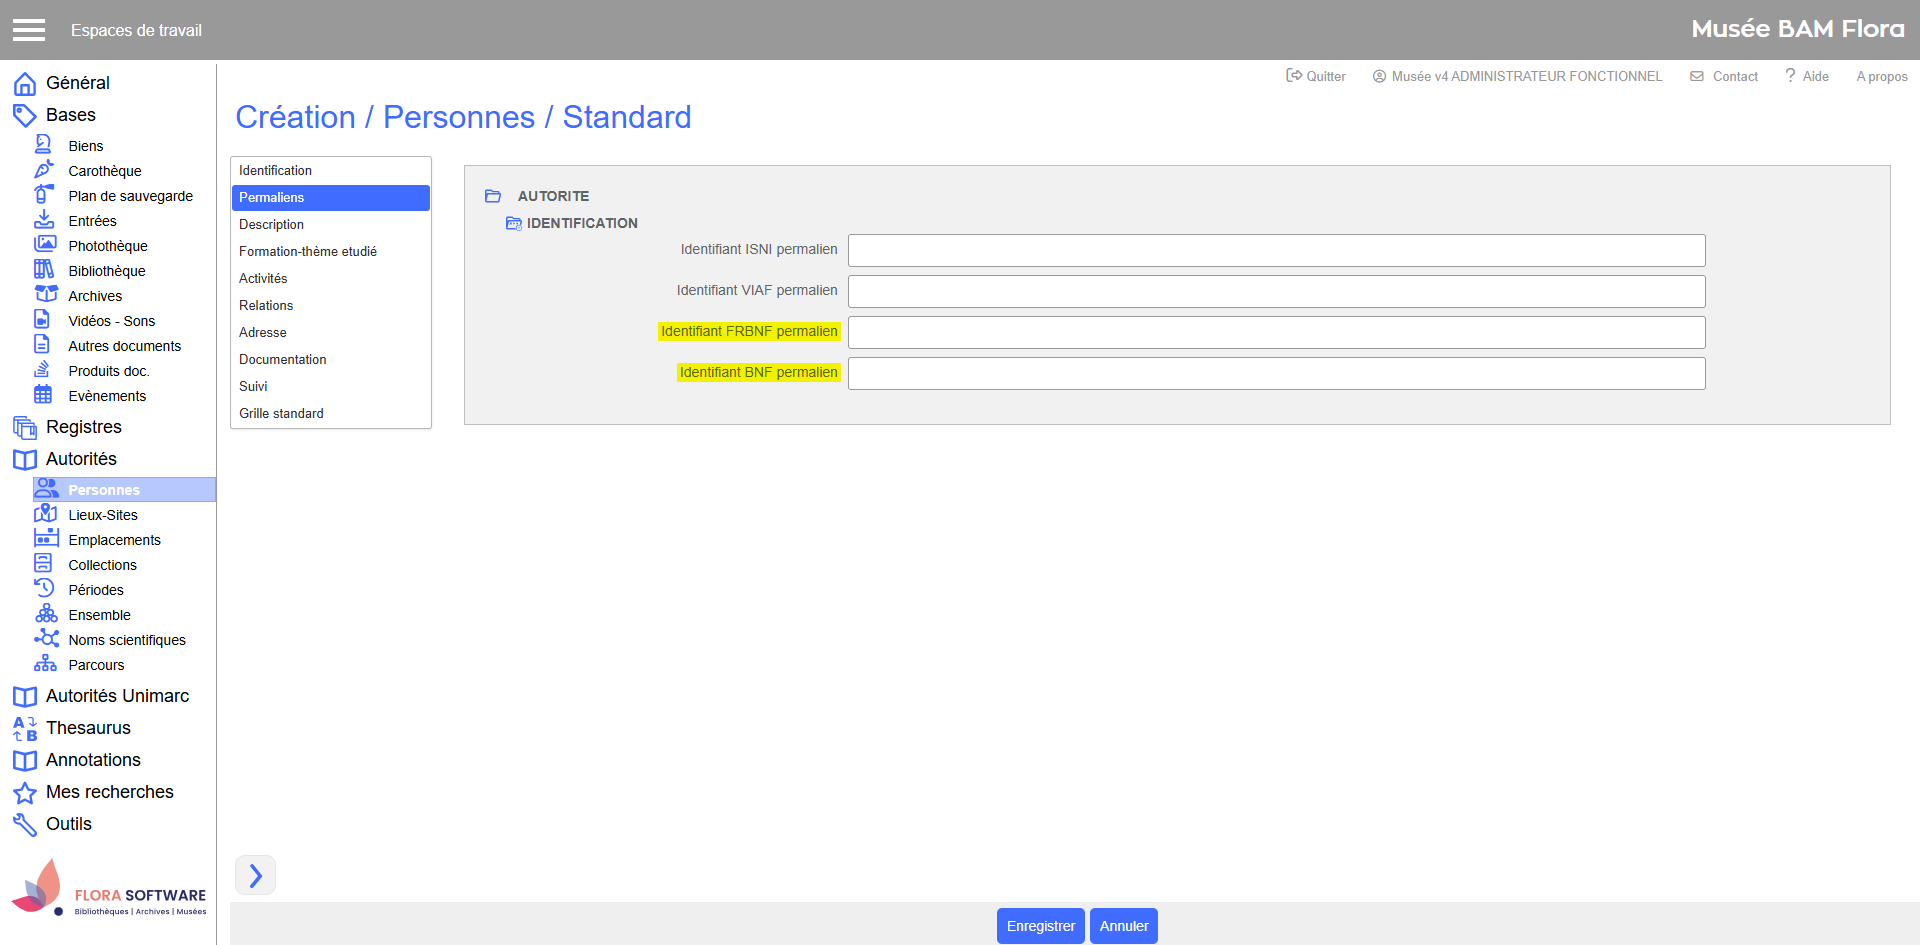
Task: Click the Quitter link
Action: (x=1316, y=76)
